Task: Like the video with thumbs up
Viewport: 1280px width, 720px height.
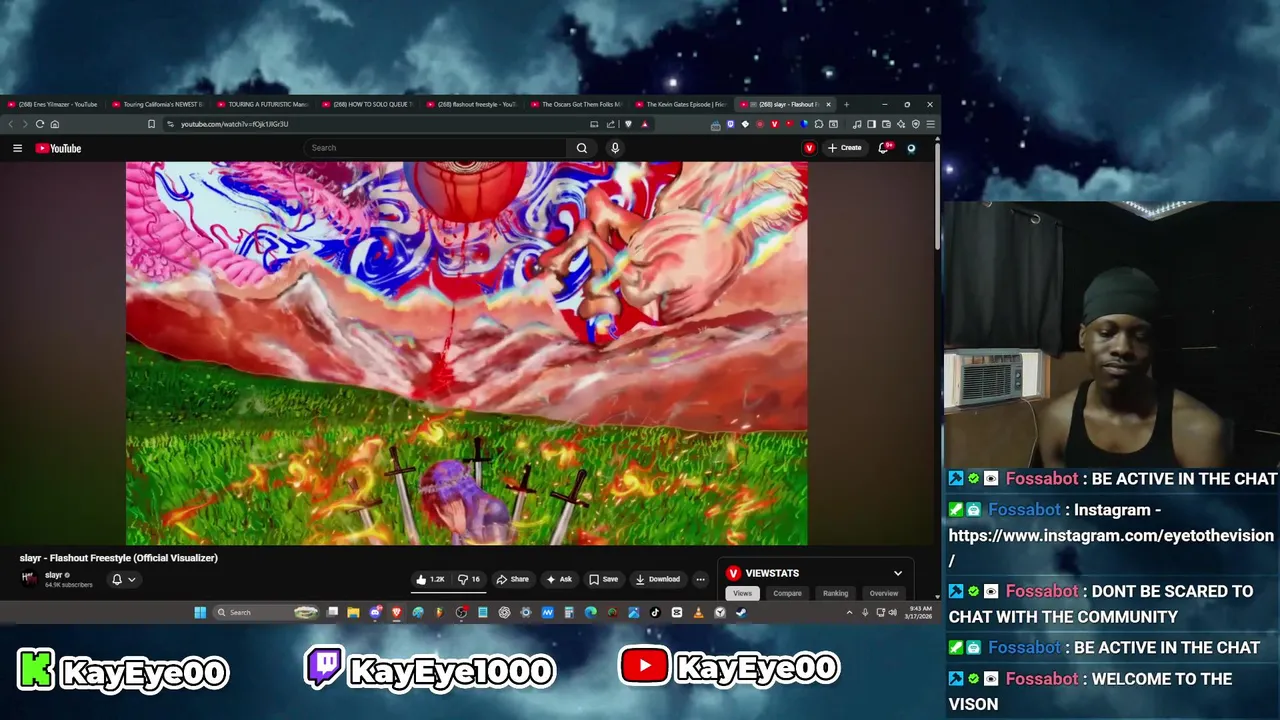Action: (x=431, y=579)
